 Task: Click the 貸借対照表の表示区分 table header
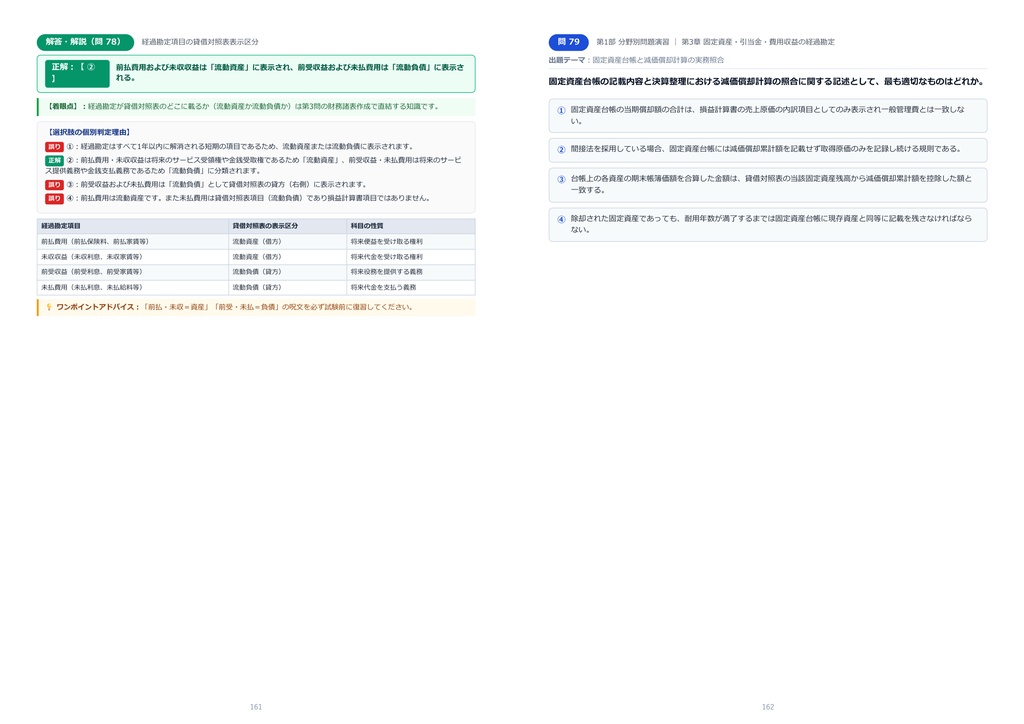(x=287, y=226)
